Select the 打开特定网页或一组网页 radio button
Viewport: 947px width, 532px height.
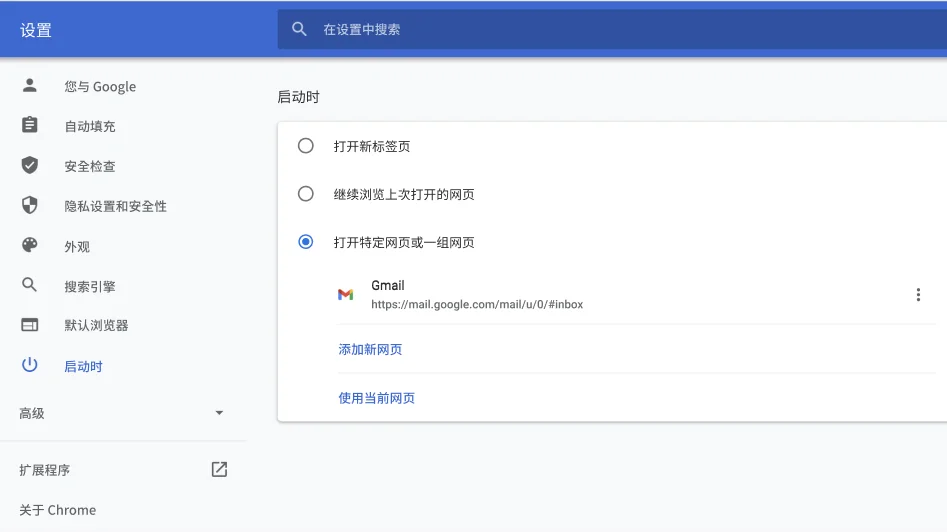click(306, 242)
